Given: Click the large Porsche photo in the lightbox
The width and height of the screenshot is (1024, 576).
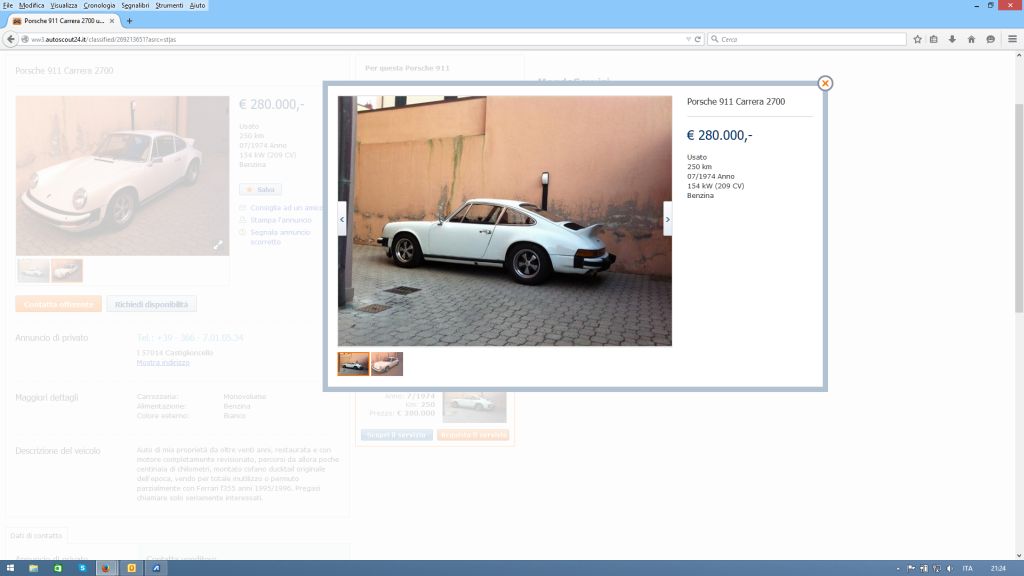Looking at the screenshot, I should [x=504, y=221].
